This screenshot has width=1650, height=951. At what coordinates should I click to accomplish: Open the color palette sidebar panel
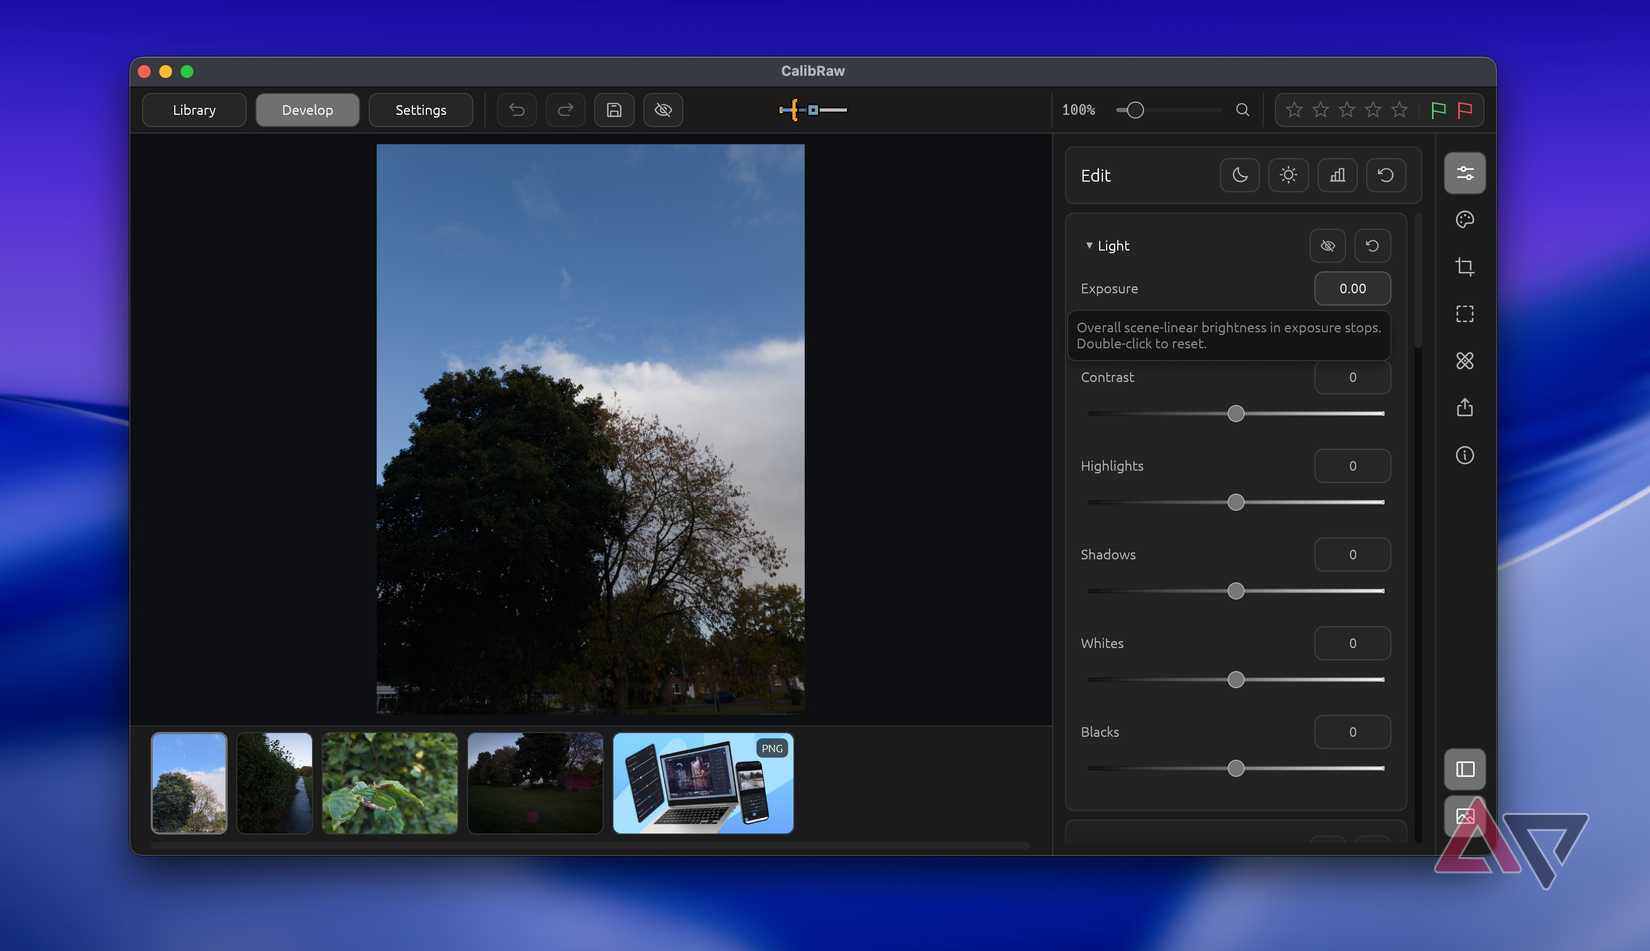(1465, 220)
